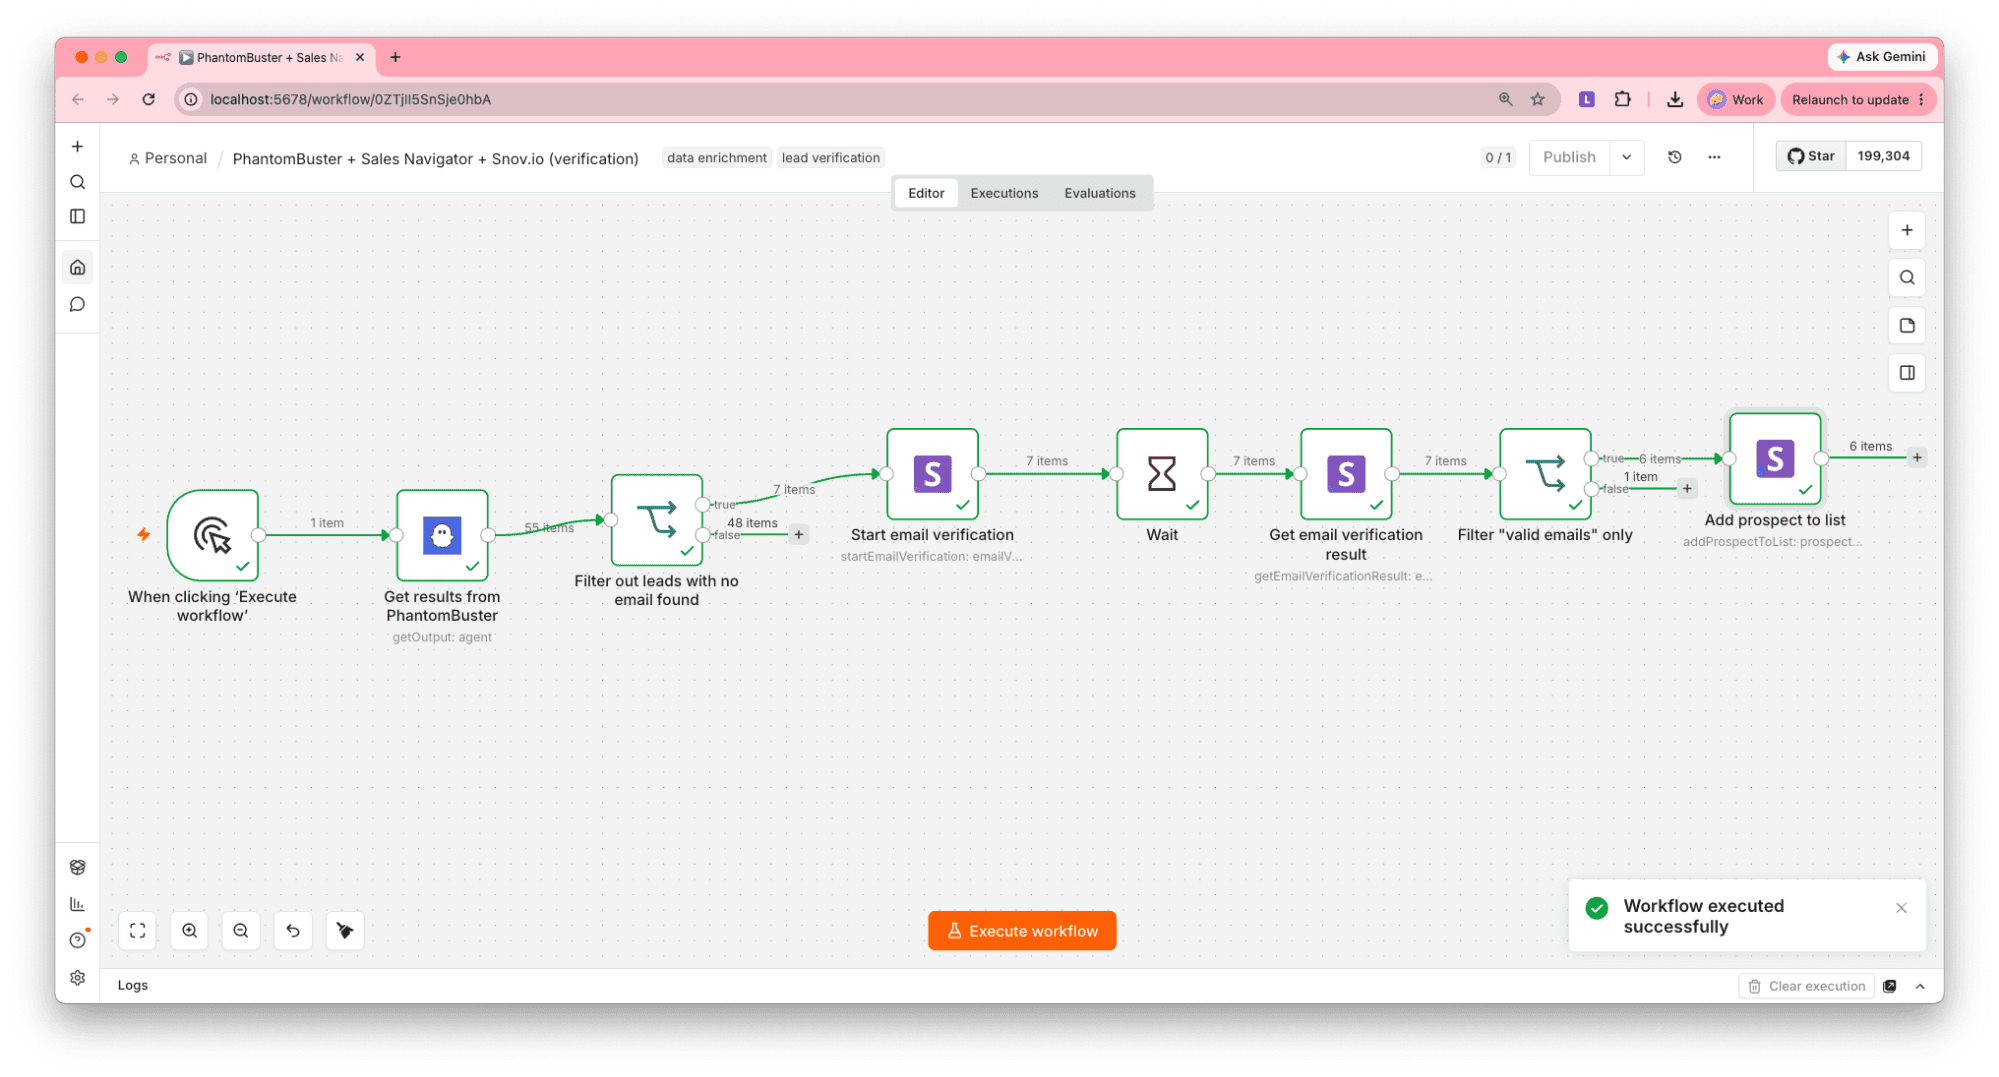The image size is (1999, 1077).
Task: Add node after first filter's false output
Action: (799, 535)
